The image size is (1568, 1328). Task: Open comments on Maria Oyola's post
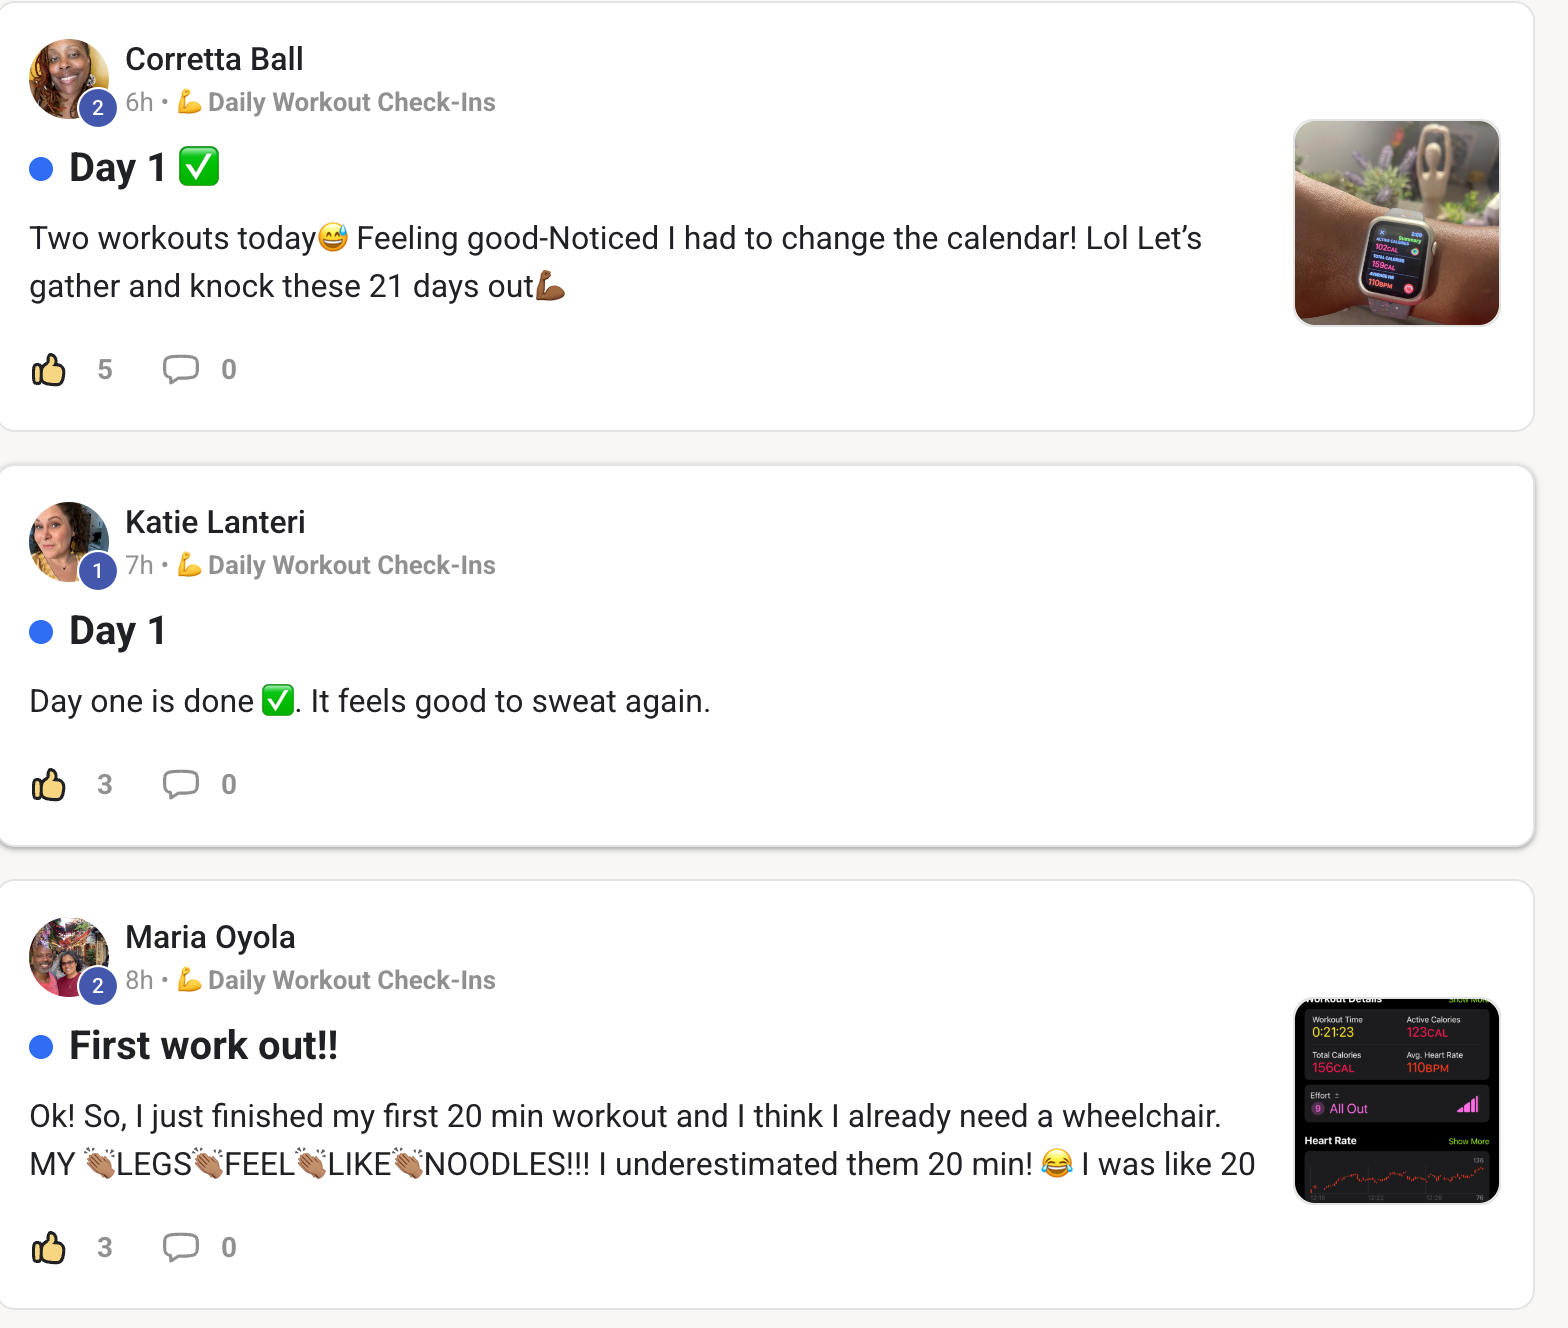(181, 1248)
